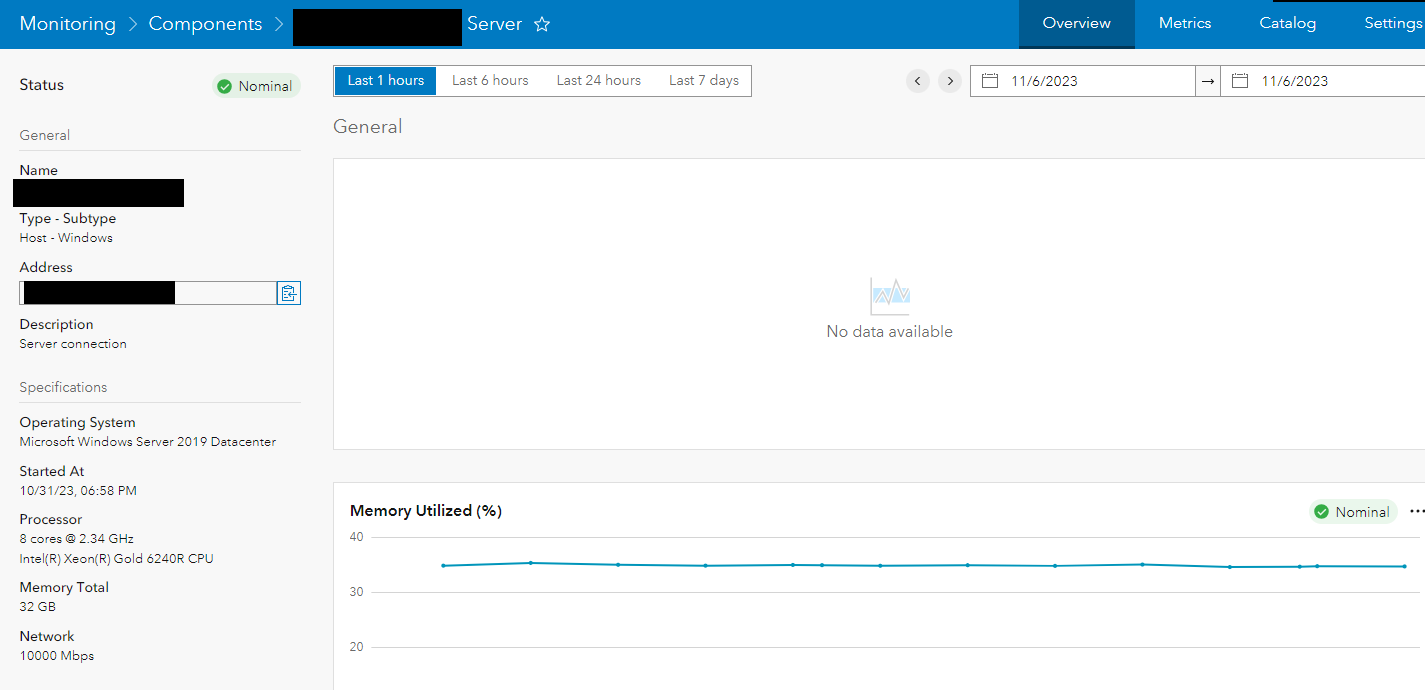Screen dimensions: 1425x690
Task: Select the Last 24 hours range option
Action: tap(598, 80)
